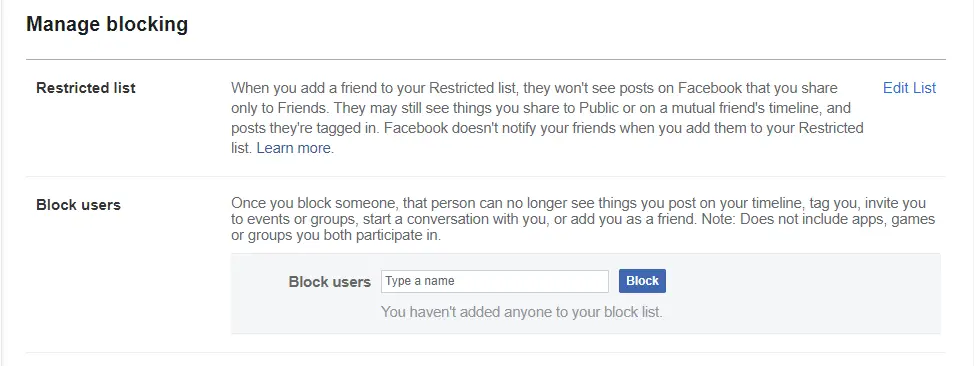Click the Manage blocking heading
The height and width of the screenshot is (366, 974).
tap(107, 25)
